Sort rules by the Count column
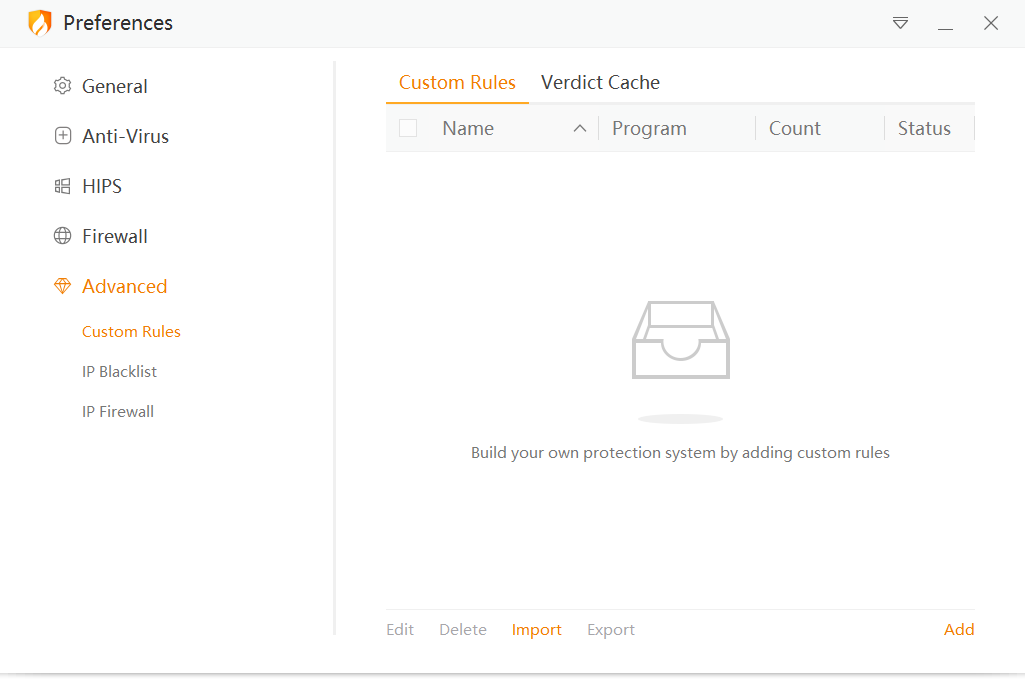This screenshot has height=694, width=1025. [x=794, y=128]
